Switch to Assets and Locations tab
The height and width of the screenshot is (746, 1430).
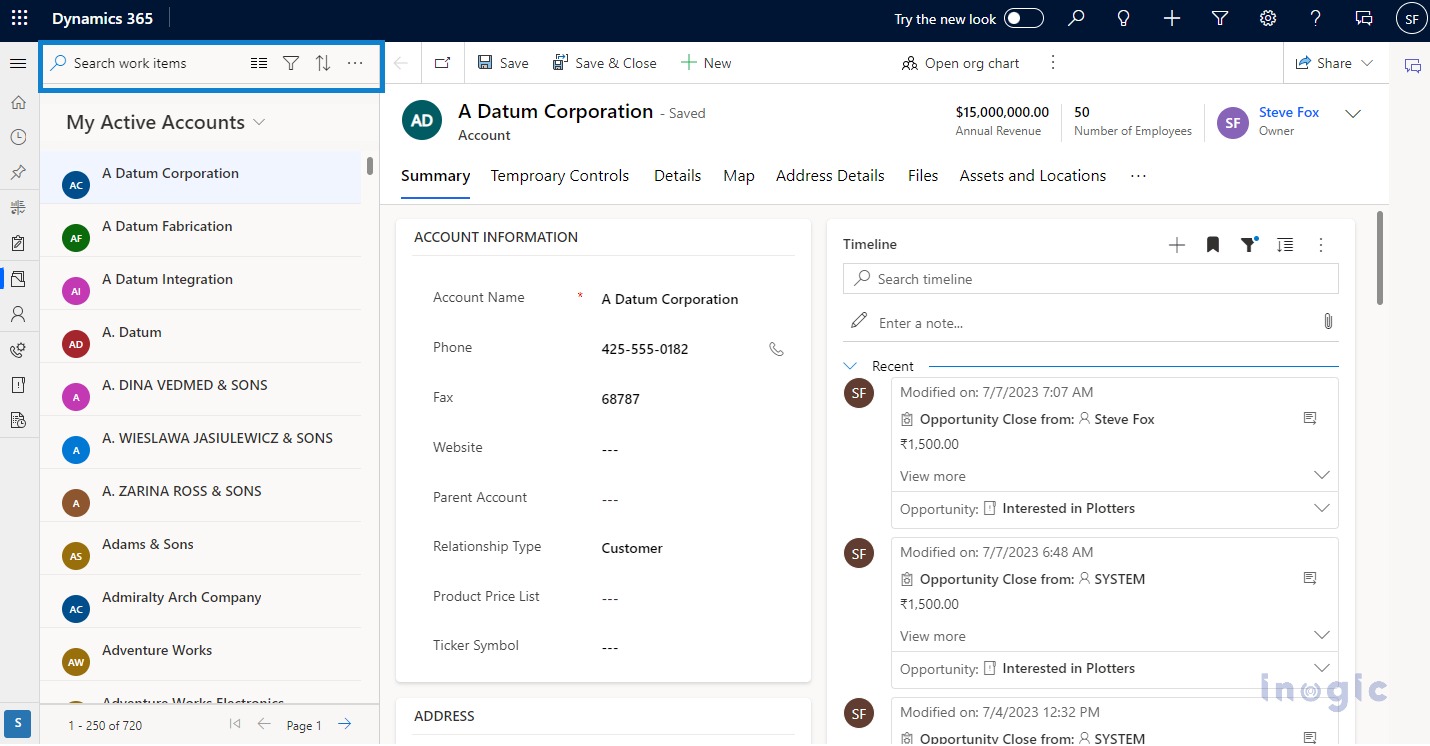coord(1033,176)
